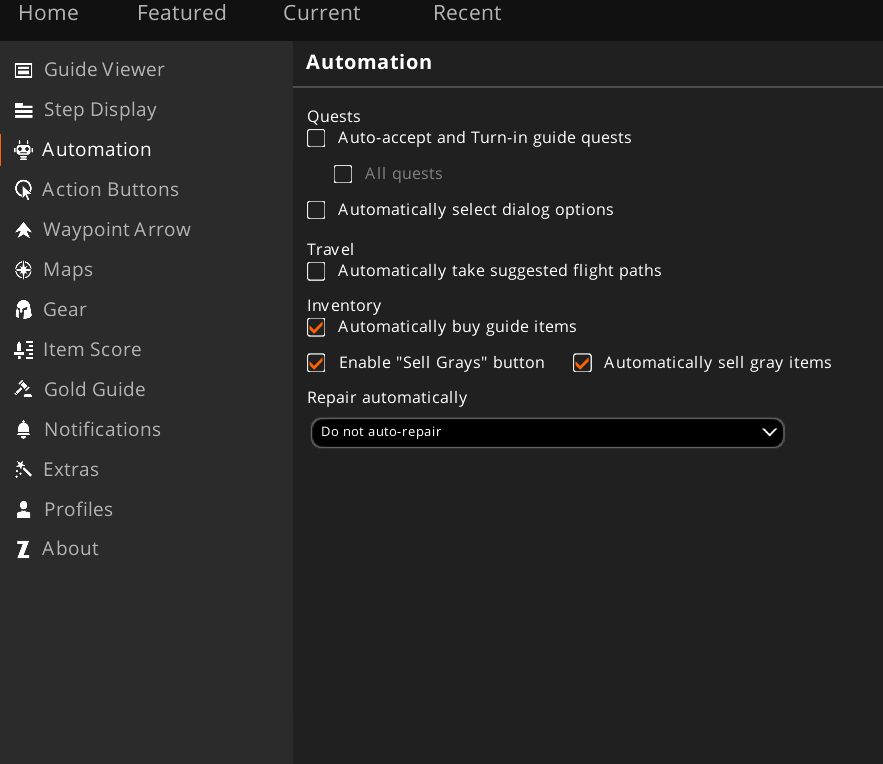Viewport: 883px width, 764px height.
Task: Disable the Enable "Sell Grays" button checkbox
Action: (316, 363)
